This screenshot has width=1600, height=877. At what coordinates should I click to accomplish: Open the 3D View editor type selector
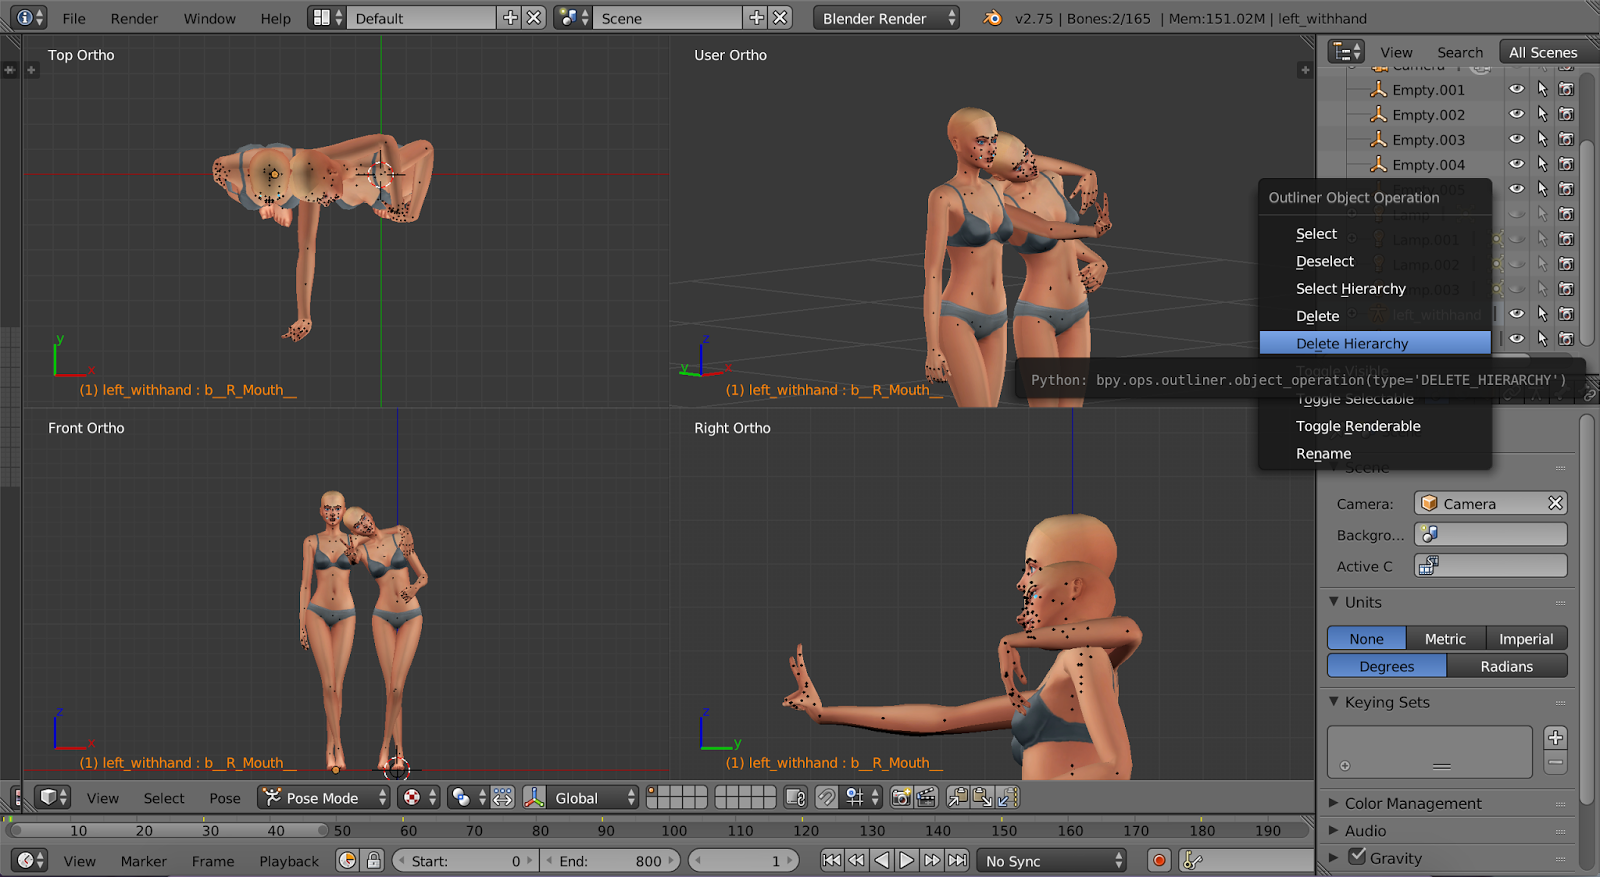[52, 797]
